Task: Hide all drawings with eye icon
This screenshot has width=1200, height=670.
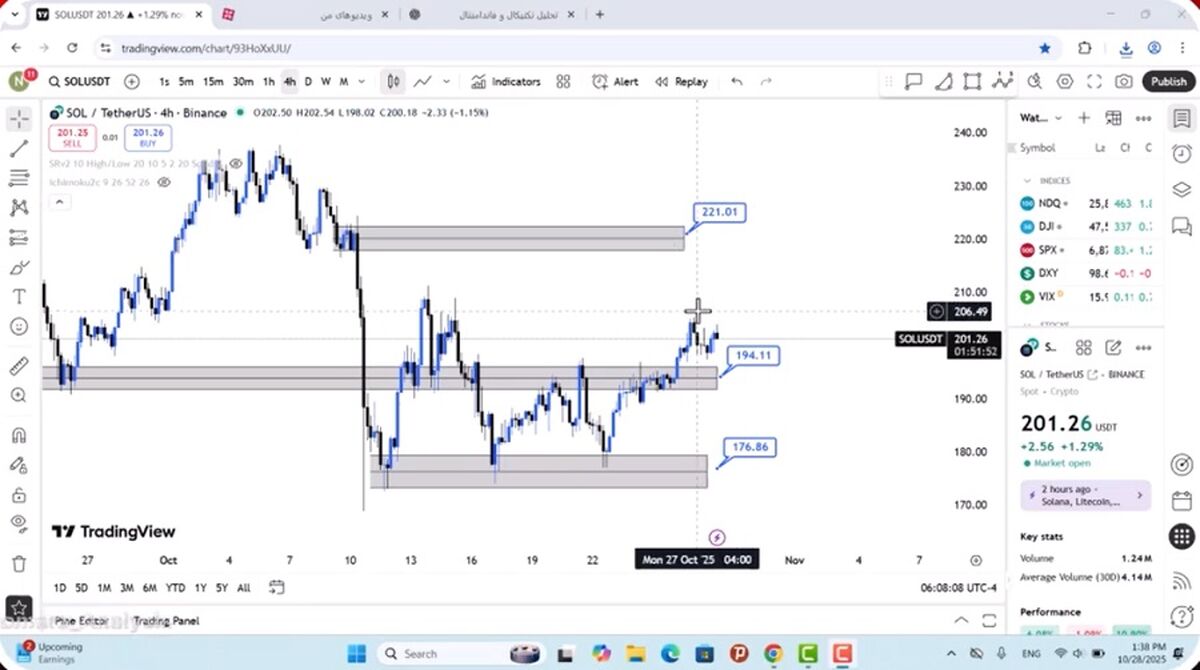Action: pyautogui.click(x=19, y=523)
